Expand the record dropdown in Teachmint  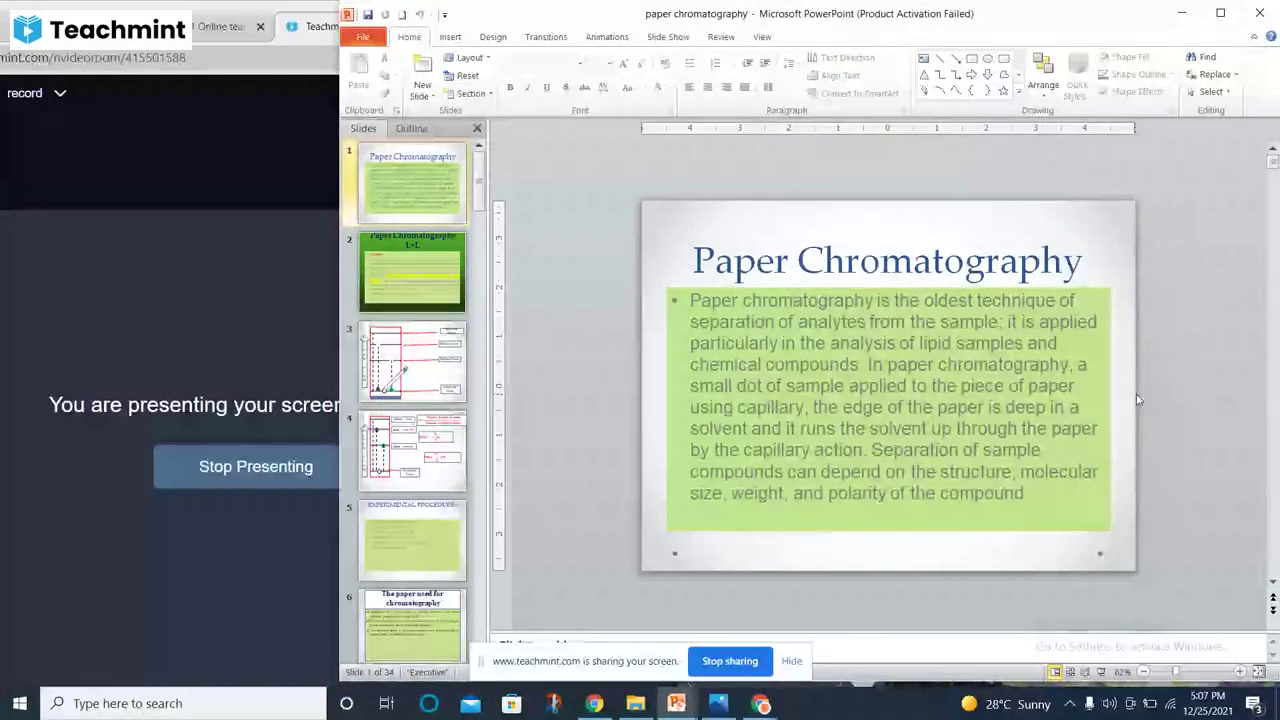(60, 93)
